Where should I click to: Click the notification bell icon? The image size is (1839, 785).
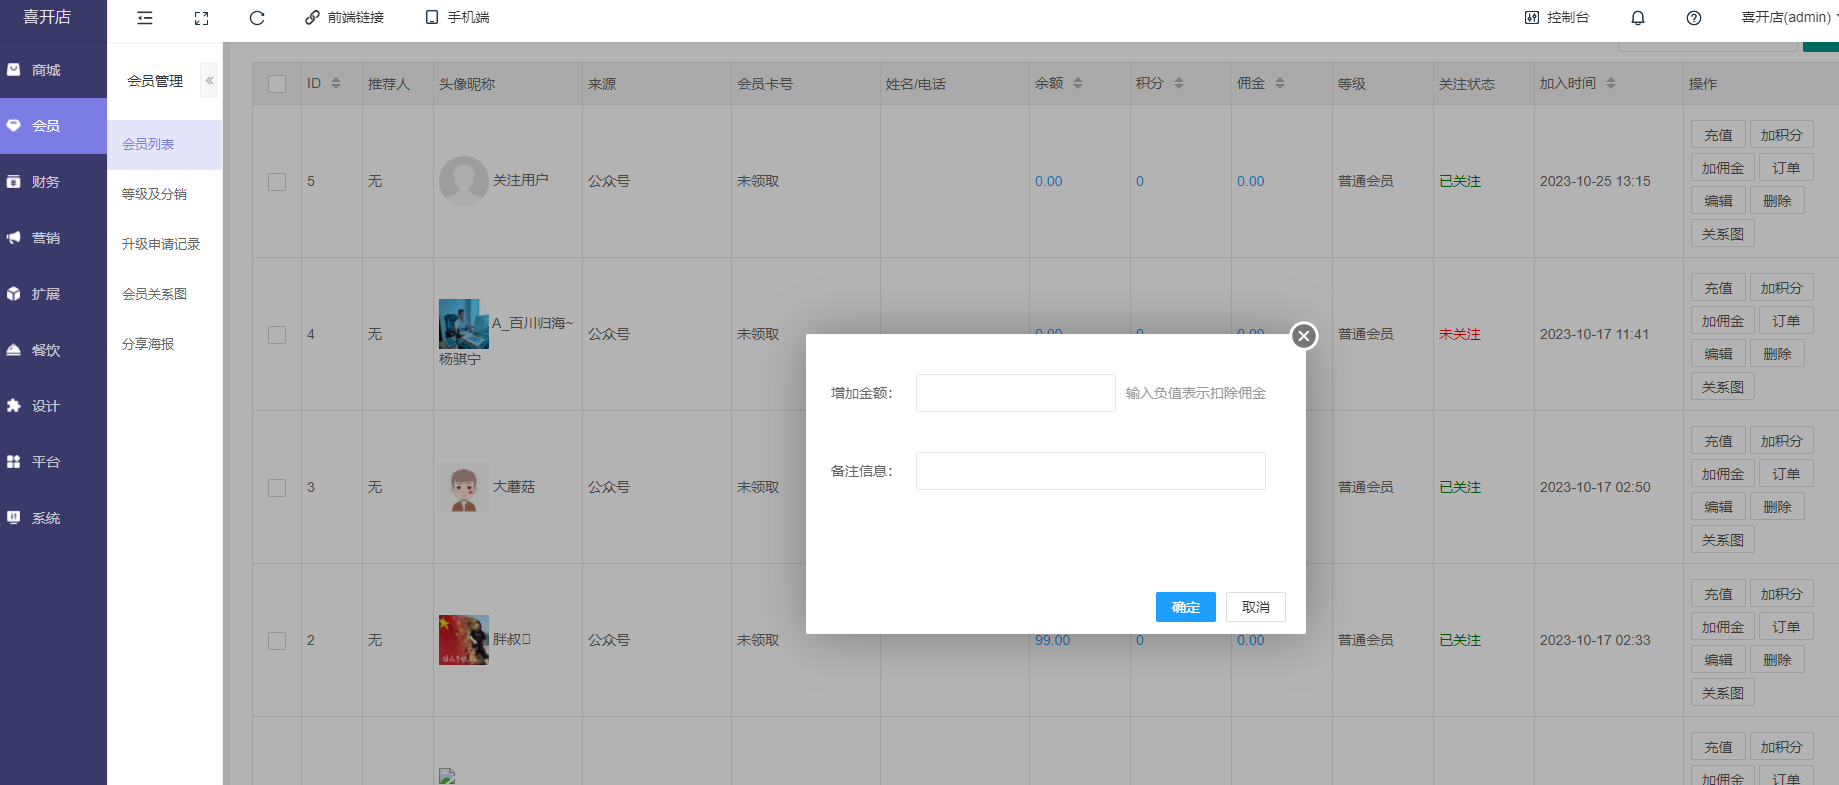pos(1638,18)
